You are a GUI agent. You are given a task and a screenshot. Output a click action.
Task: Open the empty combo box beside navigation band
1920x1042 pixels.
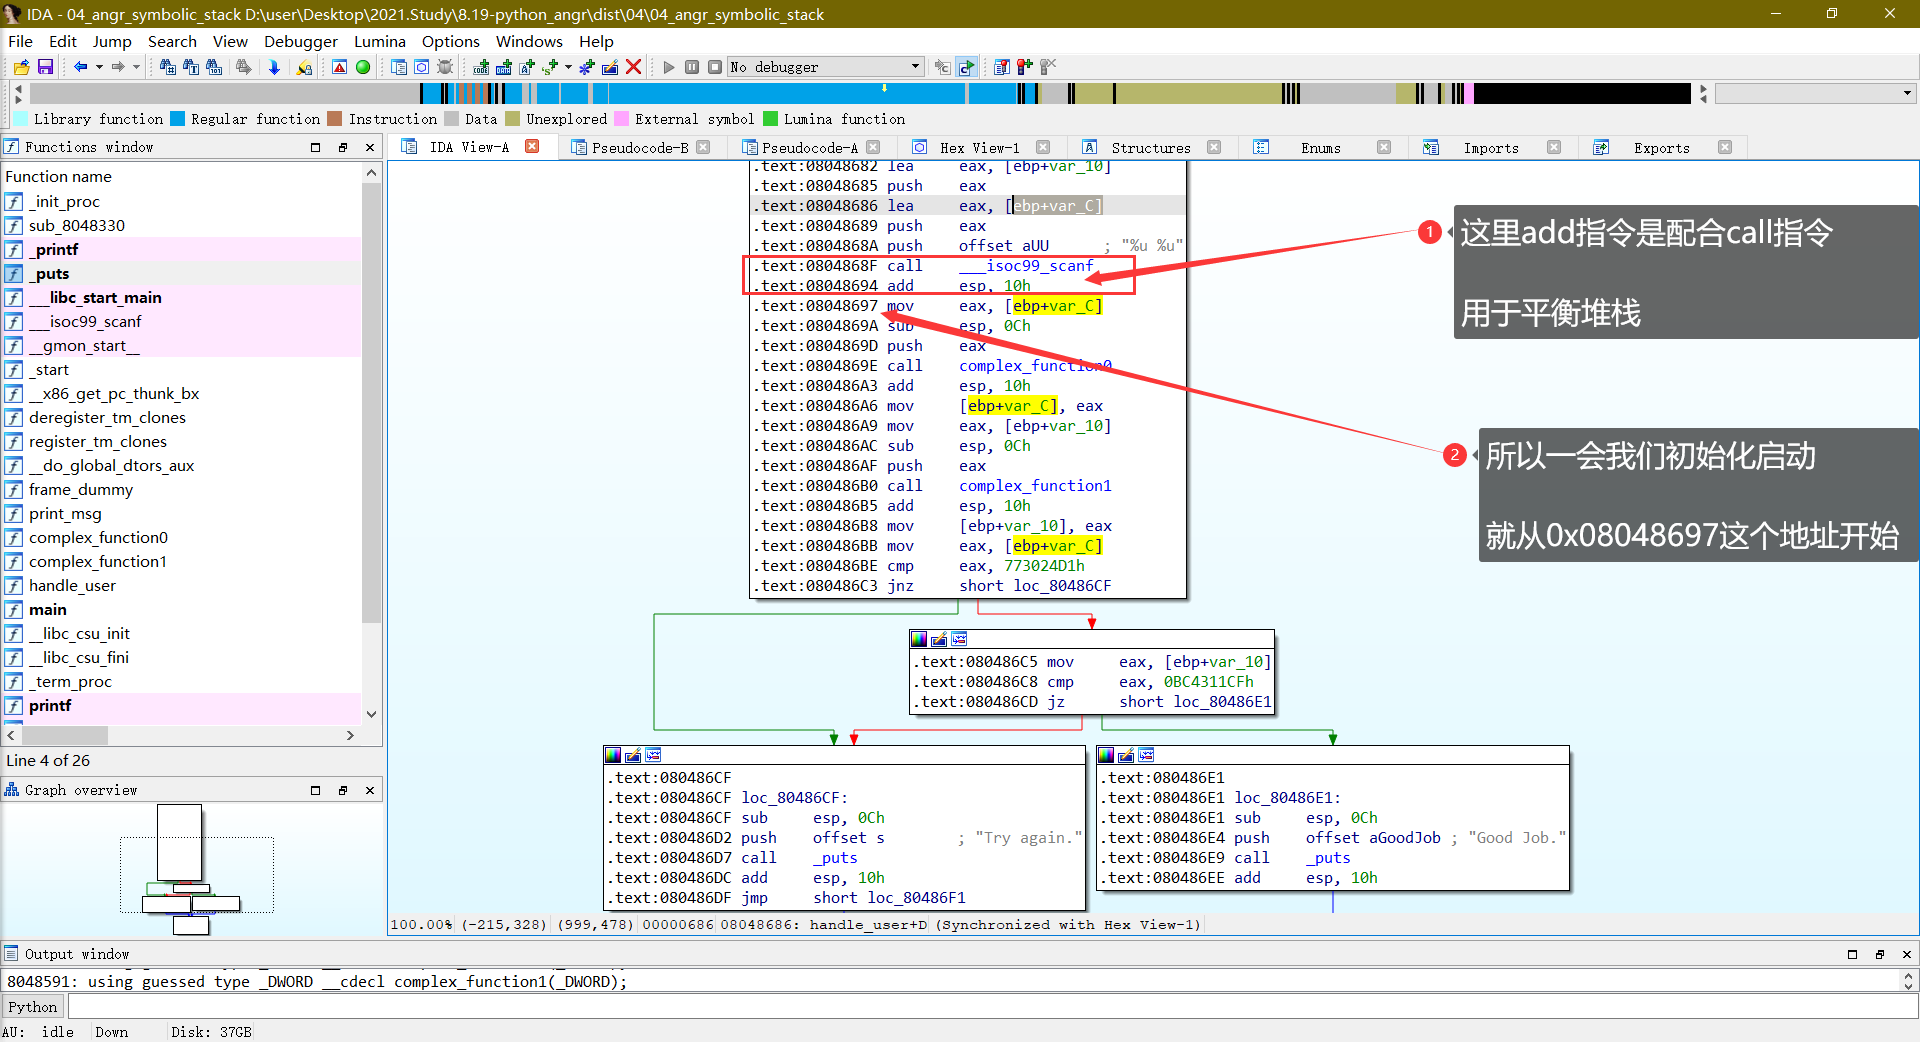[x=1816, y=93]
